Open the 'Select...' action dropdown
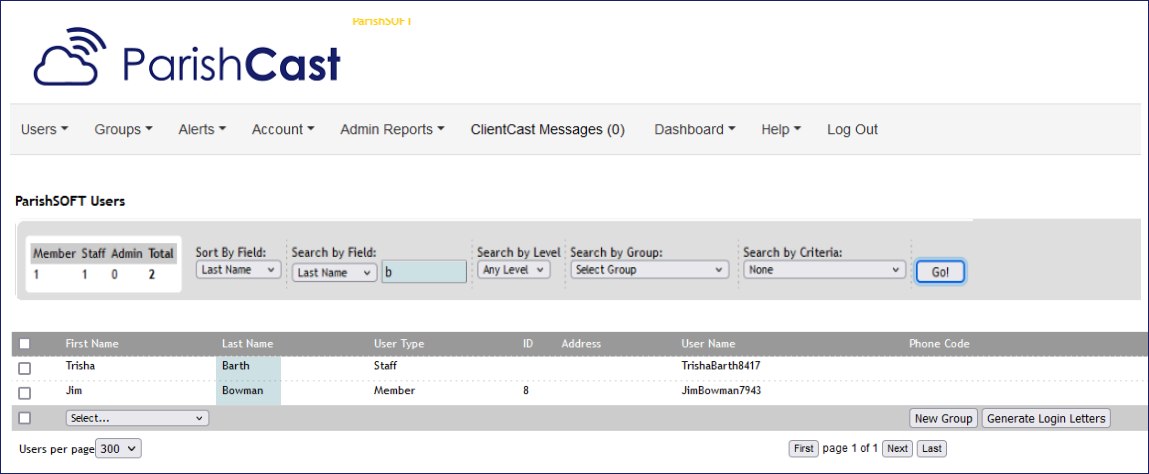The width and height of the screenshot is (1149, 474). (137, 418)
